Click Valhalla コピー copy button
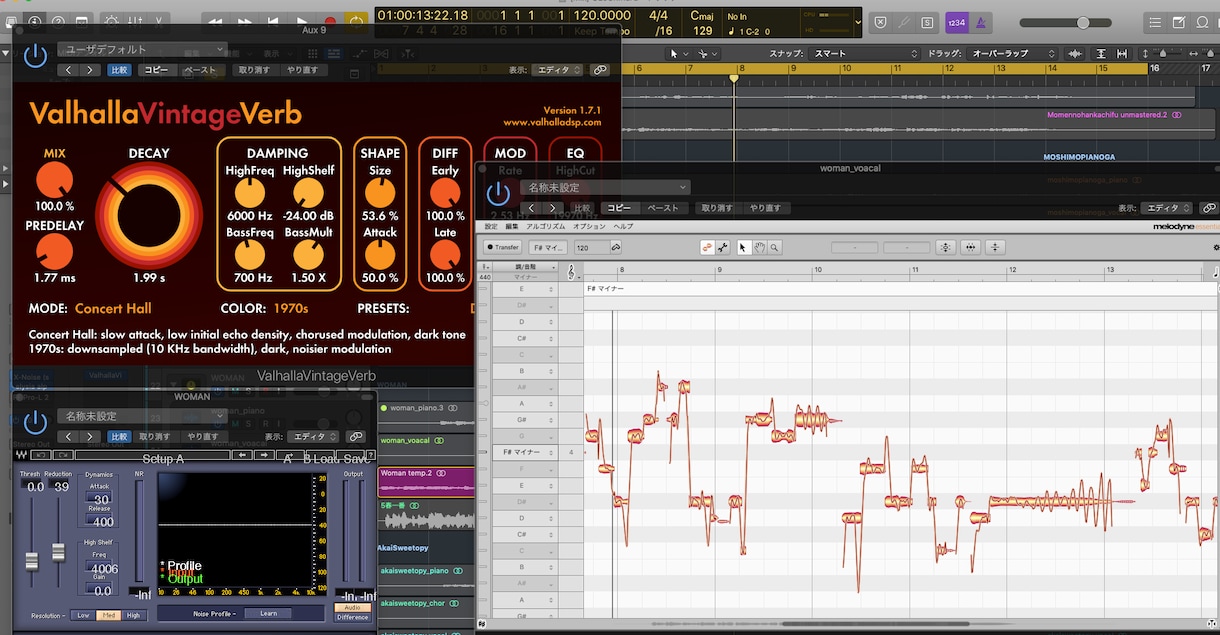This screenshot has width=1220, height=635. 155,70
